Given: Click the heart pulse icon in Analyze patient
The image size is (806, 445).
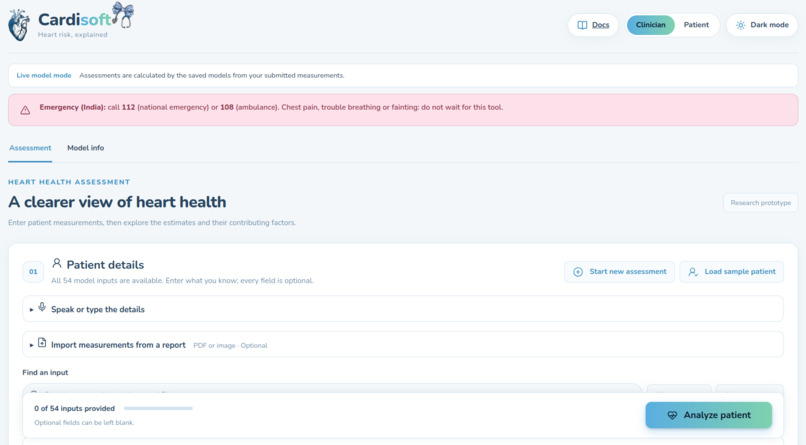Looking at the screenshot, I should (x=672, y=415).
